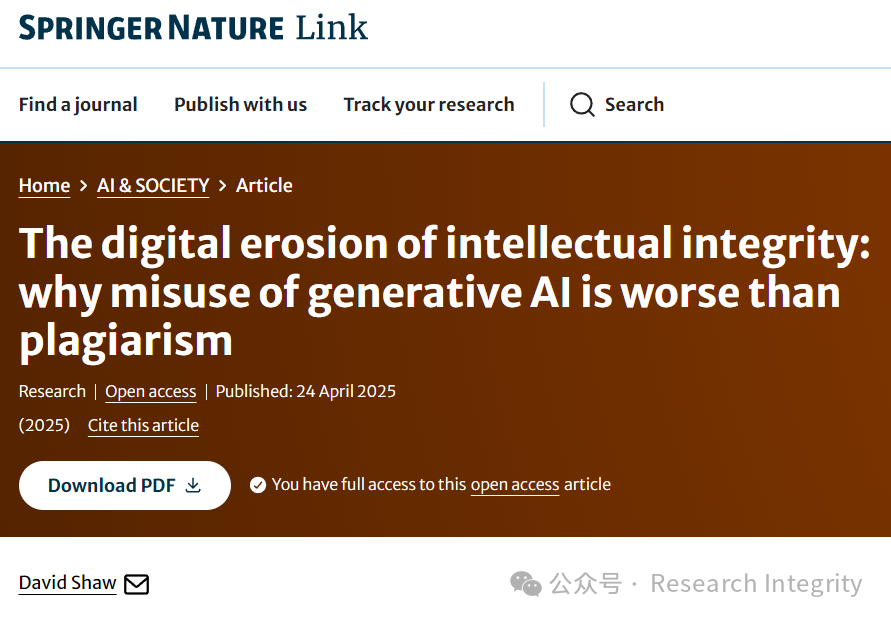Click the WeChat logo icon in watermark

526,584
